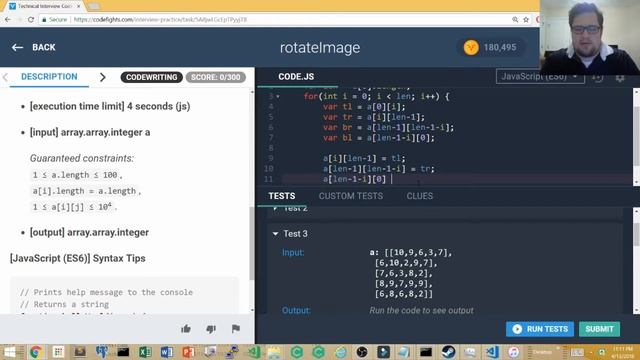Click the Test 3 input array value
The width and height of the screenshot is (640, 360).
click(x=411, y=273)
